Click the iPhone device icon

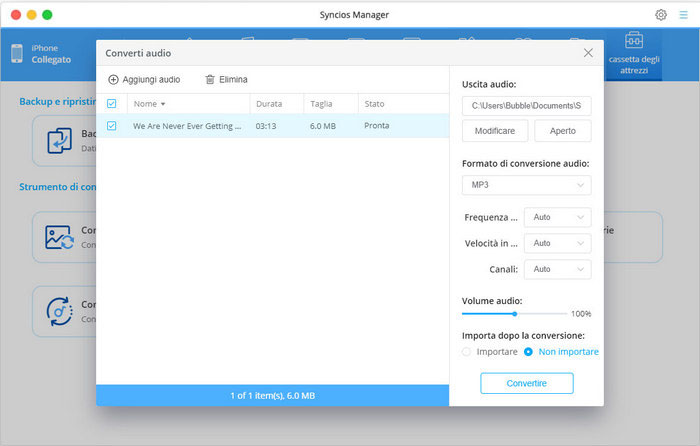(x=17, y=54)
